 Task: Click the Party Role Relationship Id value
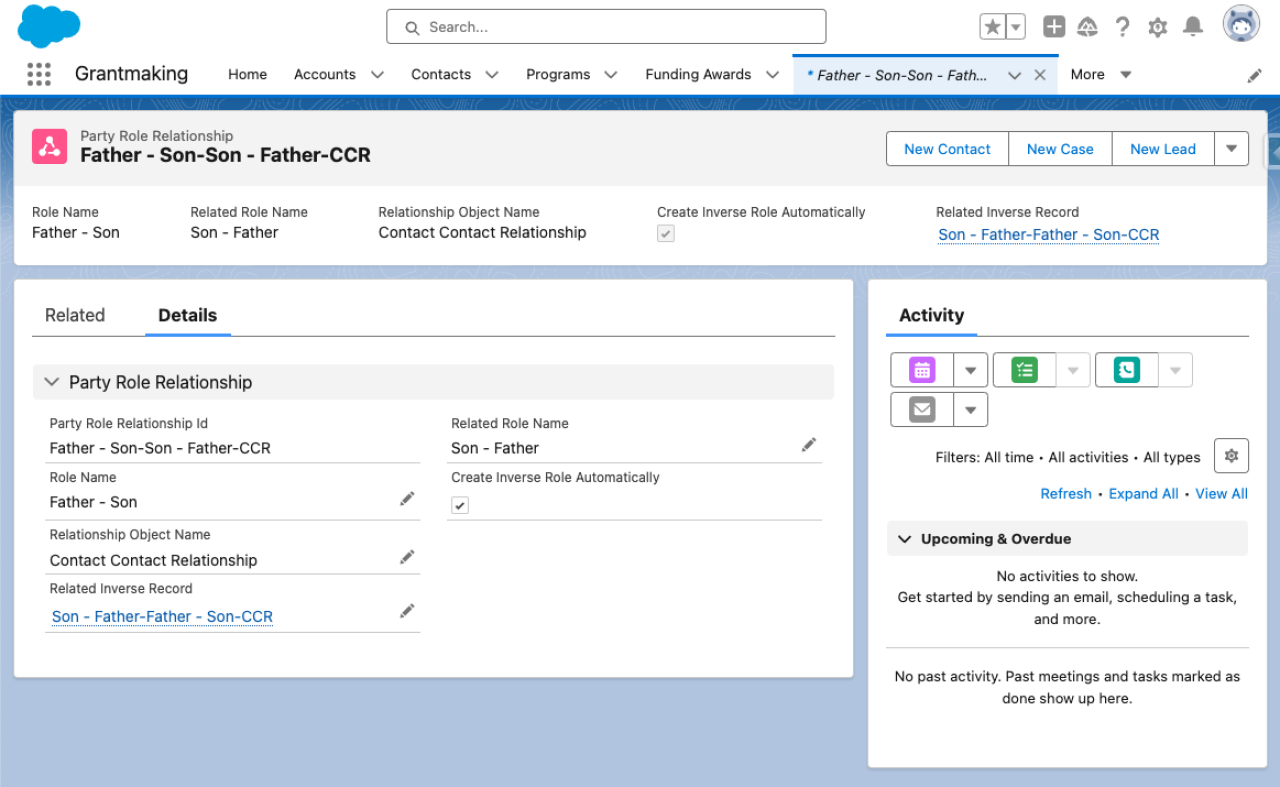click(x=160, y=449)
